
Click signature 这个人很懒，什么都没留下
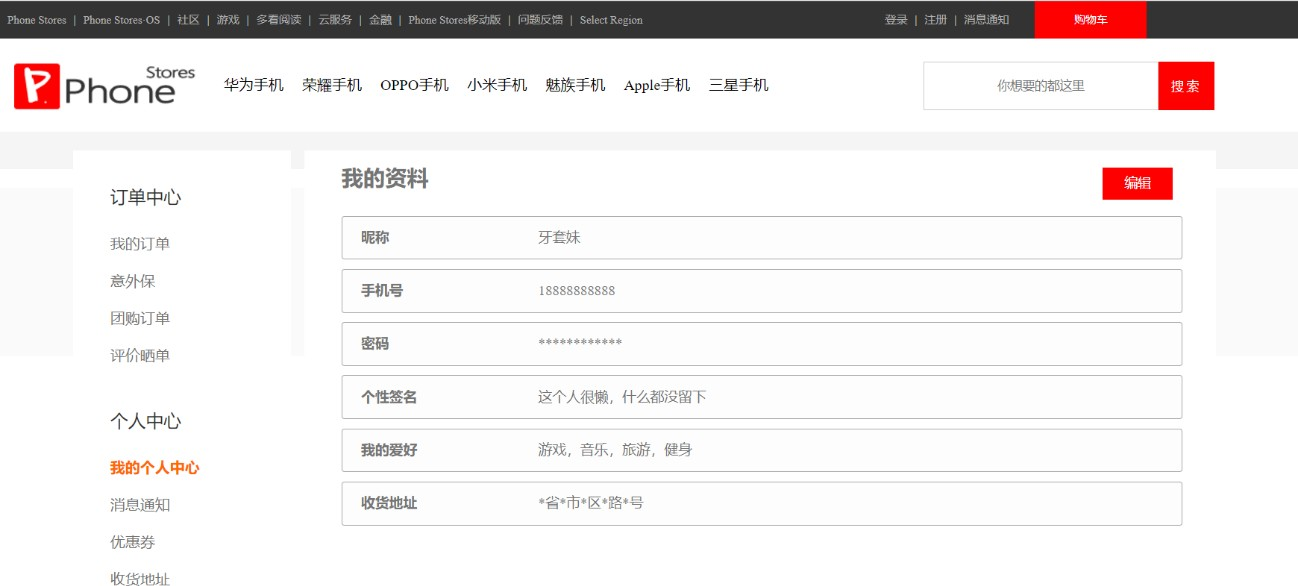pyautogui.click(x=622, y=397)
